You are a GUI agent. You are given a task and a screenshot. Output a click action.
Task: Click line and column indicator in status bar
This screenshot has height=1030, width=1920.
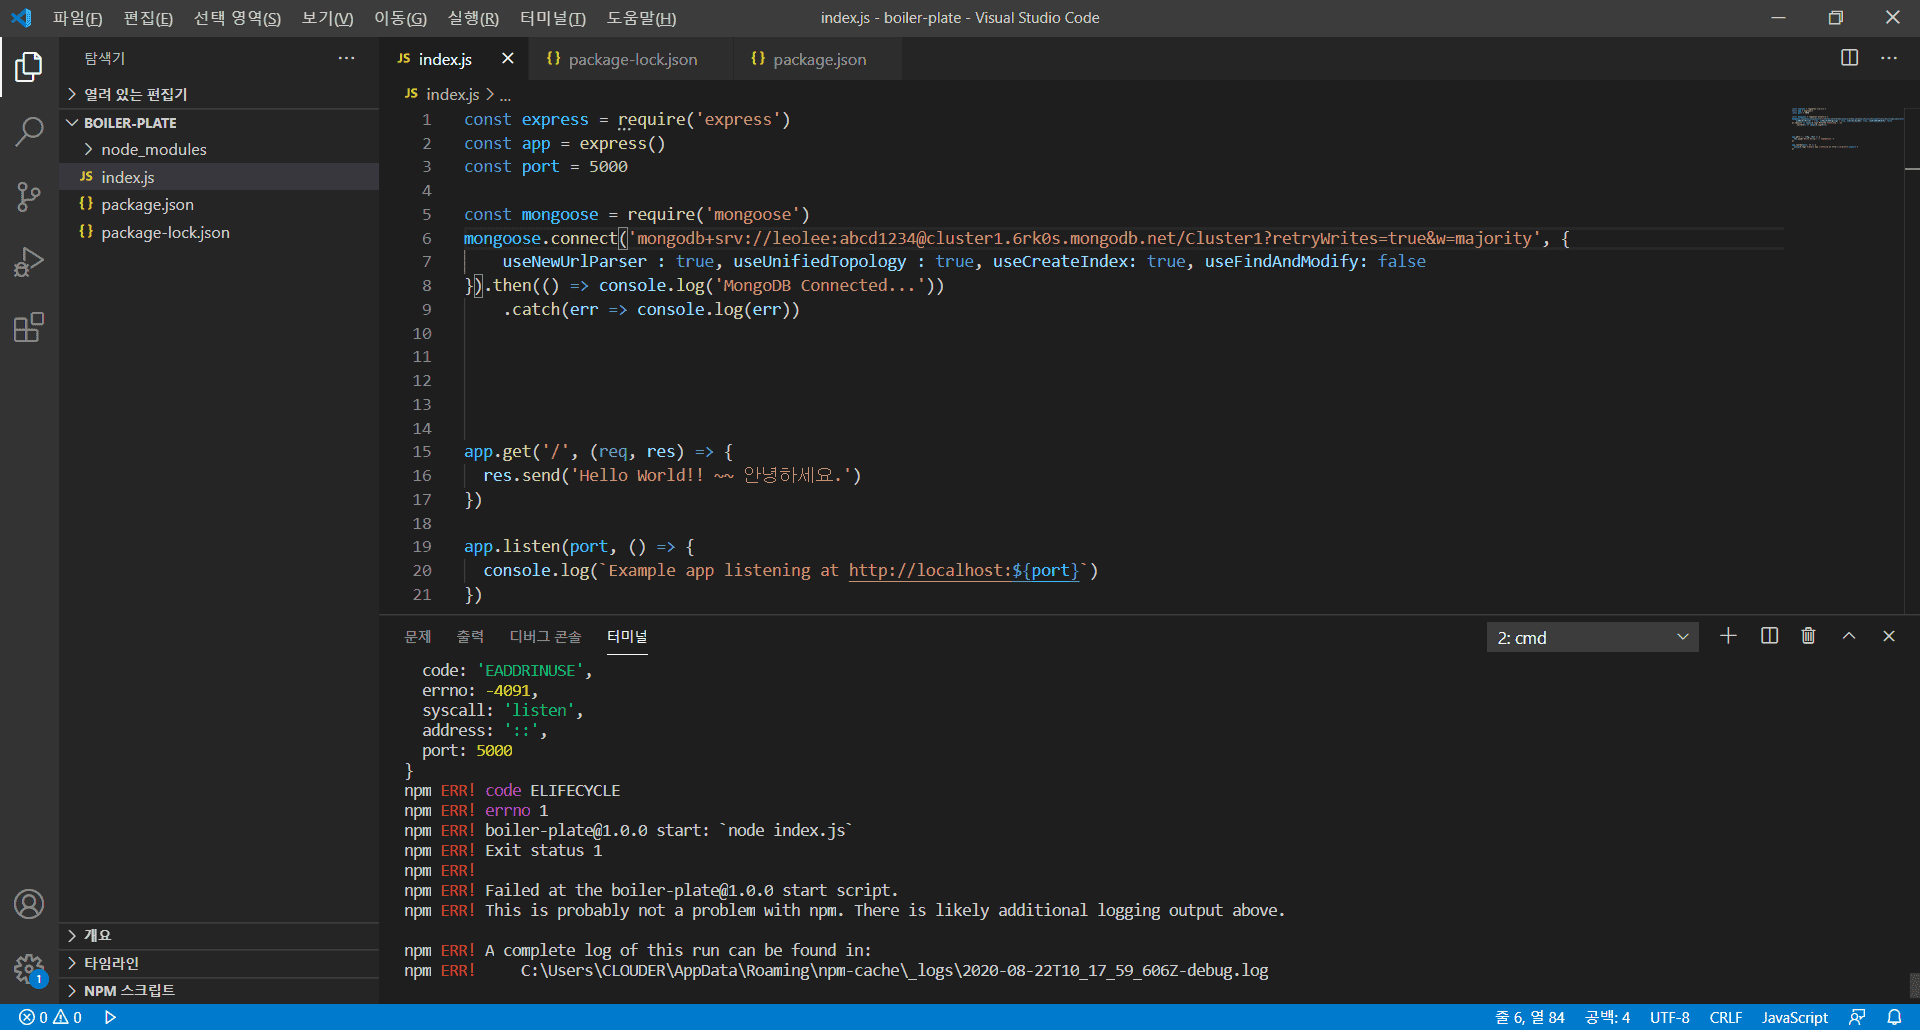pyautogui.click(x=1529, y=1017)
